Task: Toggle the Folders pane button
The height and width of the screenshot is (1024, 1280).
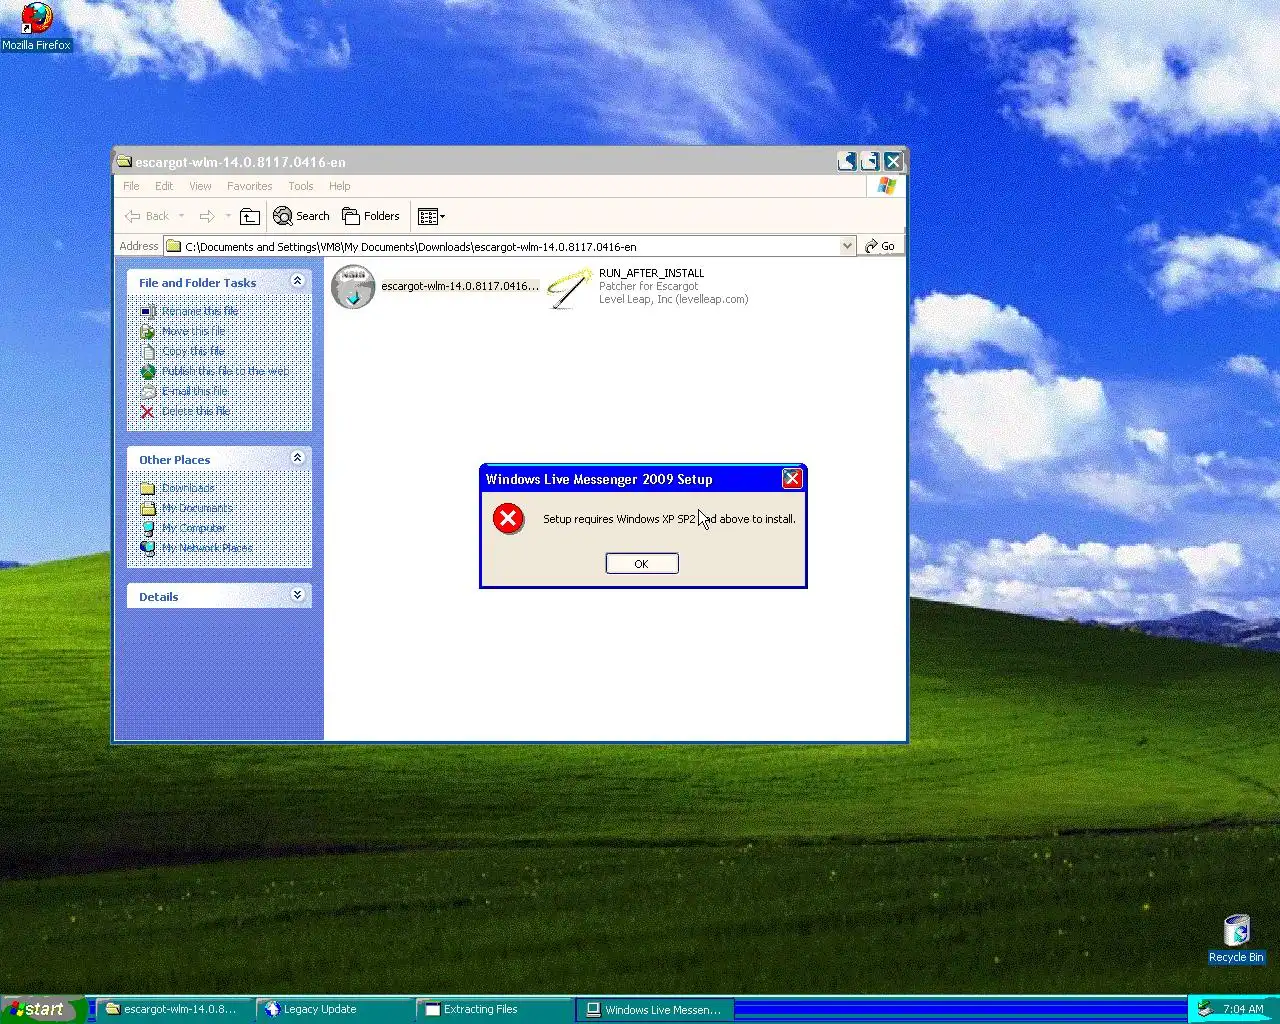Action: pyautogui.click(x=371, y=216)
